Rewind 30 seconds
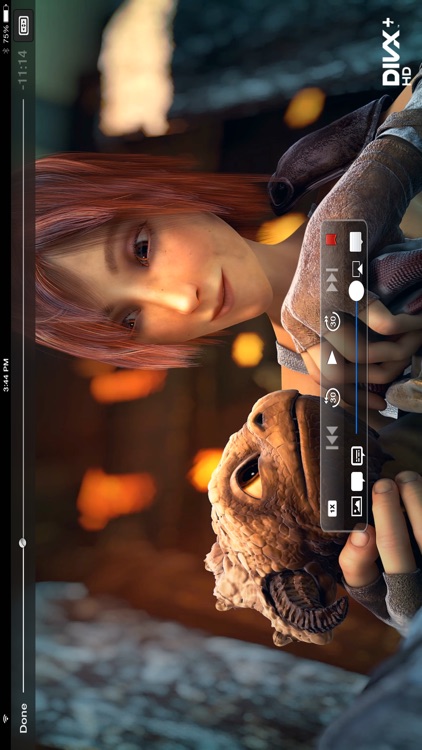 click(332, 398)
